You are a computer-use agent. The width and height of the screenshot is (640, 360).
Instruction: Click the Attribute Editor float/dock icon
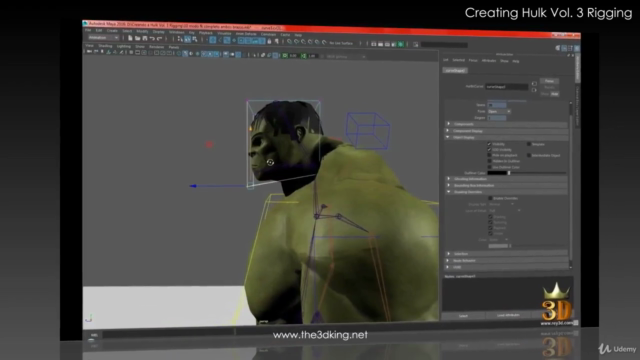point(568,55)
